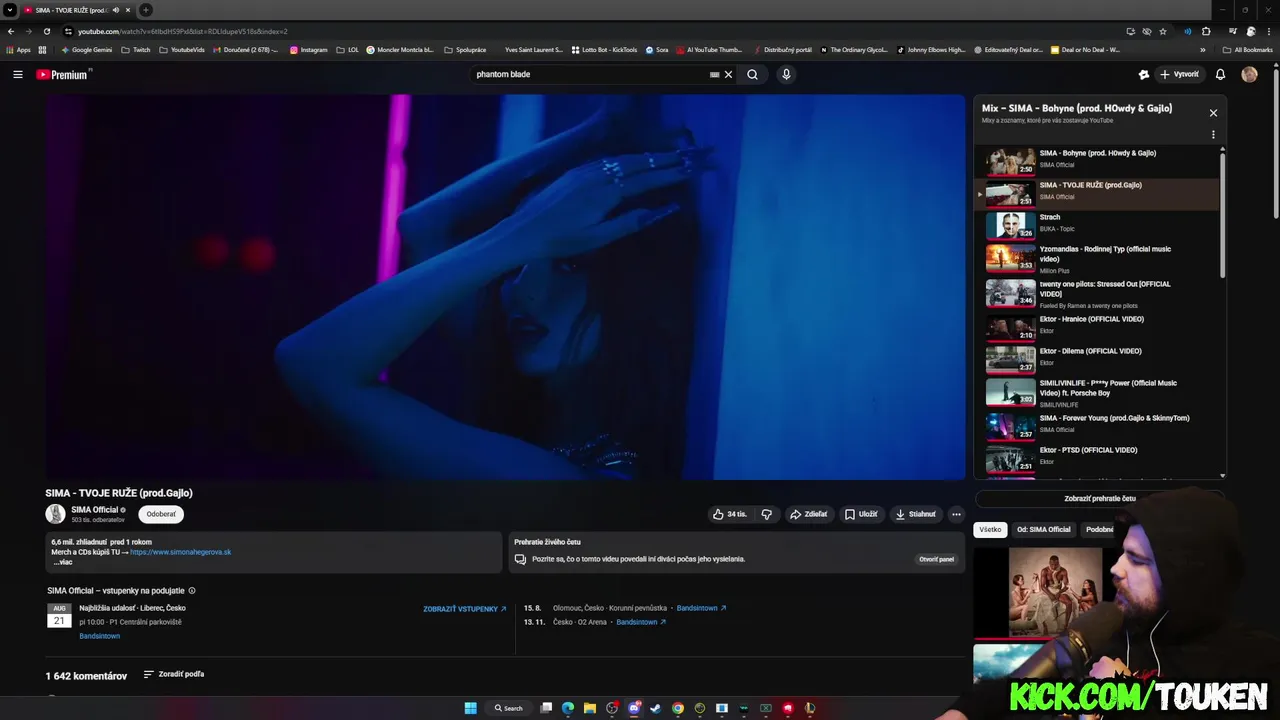Open the simonahegerova.sk merch link
Viewport: 1280px width, 720px height.
pyautogui.click(x=180, y=552)
